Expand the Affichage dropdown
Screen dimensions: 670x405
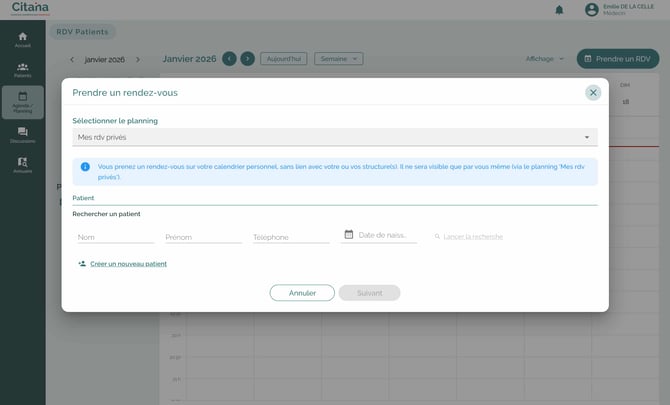pos(545,59)
